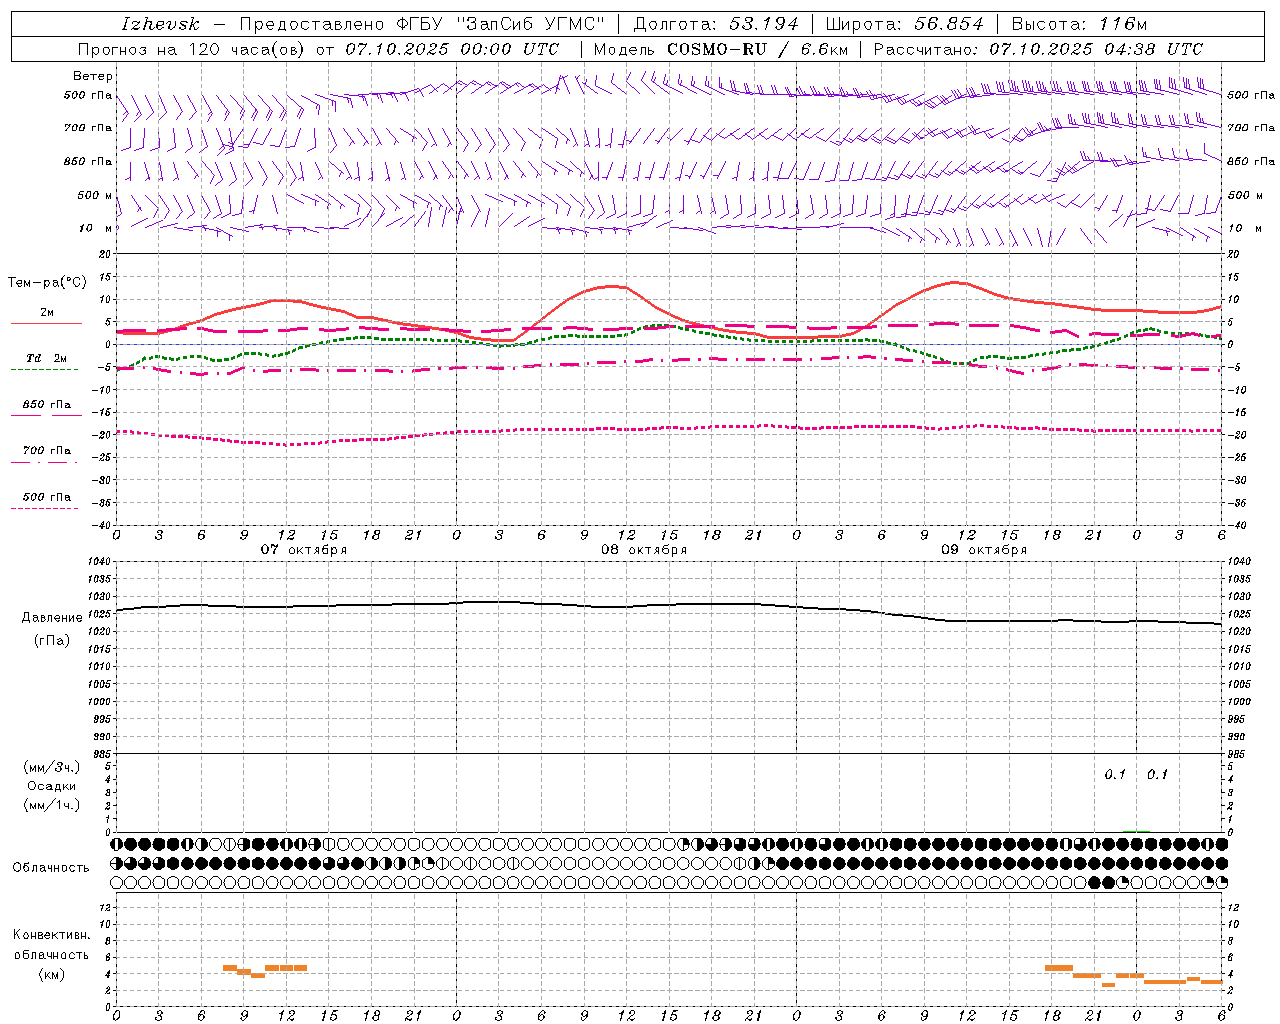Click the Izhevsk station title
The image size is (1280, 1024).
point(161,24)
